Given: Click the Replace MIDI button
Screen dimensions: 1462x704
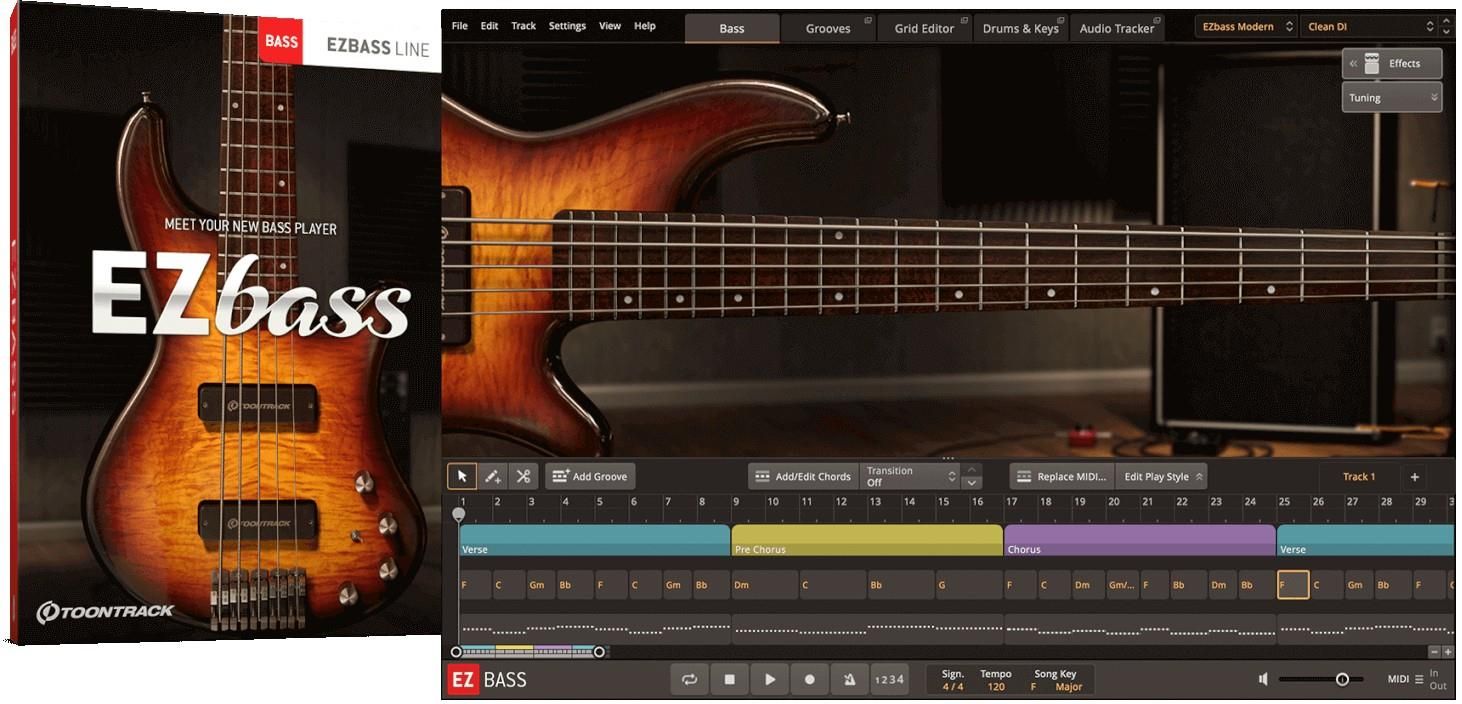Looking at the screenshot, I should 1060,477.
